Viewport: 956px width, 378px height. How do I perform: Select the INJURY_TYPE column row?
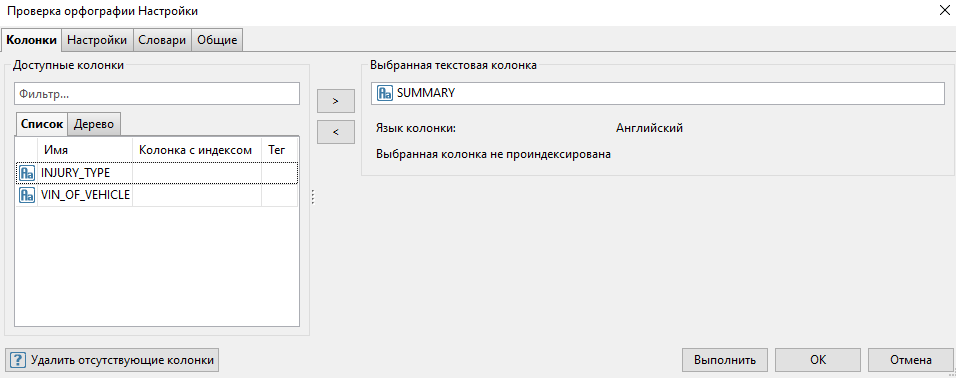[x=157, y=173]
